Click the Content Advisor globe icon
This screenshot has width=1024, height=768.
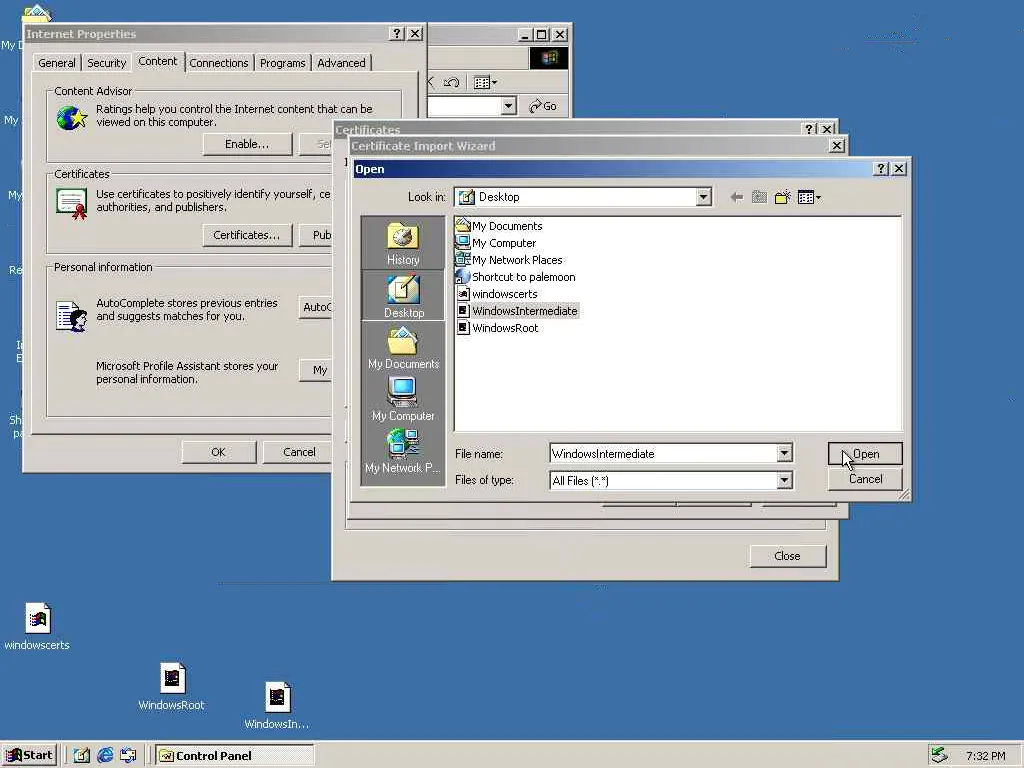[x=72, y=118]
